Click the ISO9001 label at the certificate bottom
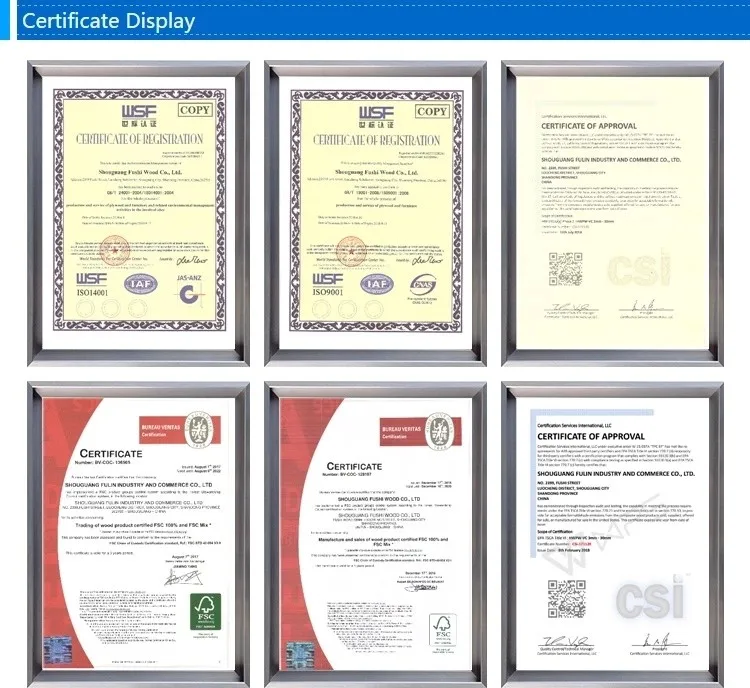 [x=328, y=292]
